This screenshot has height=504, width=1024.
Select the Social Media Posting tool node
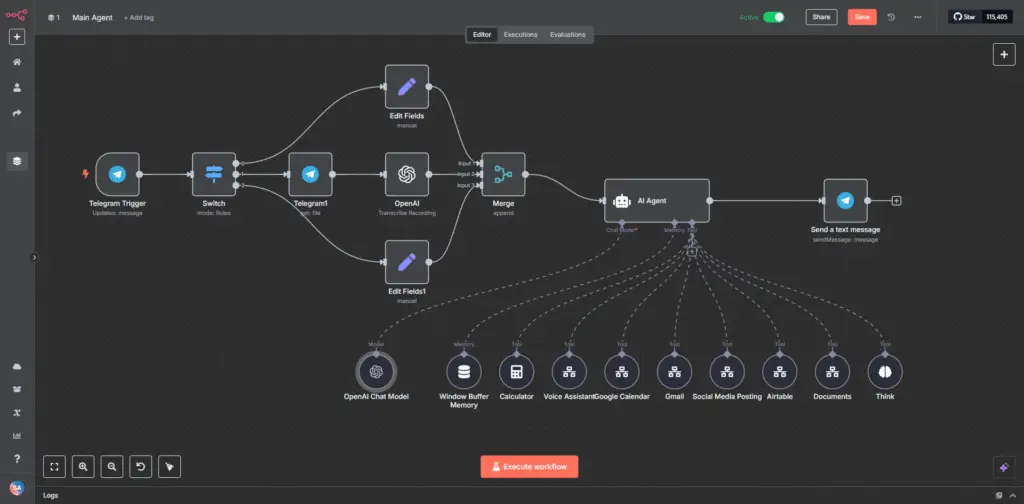[727, 372]
